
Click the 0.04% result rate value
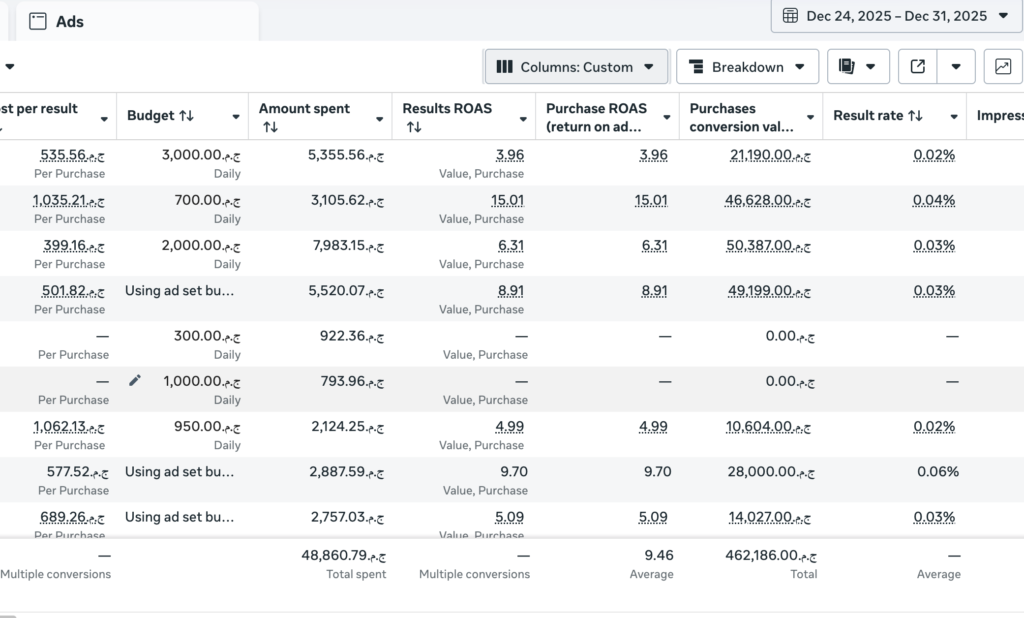[934, 200]
